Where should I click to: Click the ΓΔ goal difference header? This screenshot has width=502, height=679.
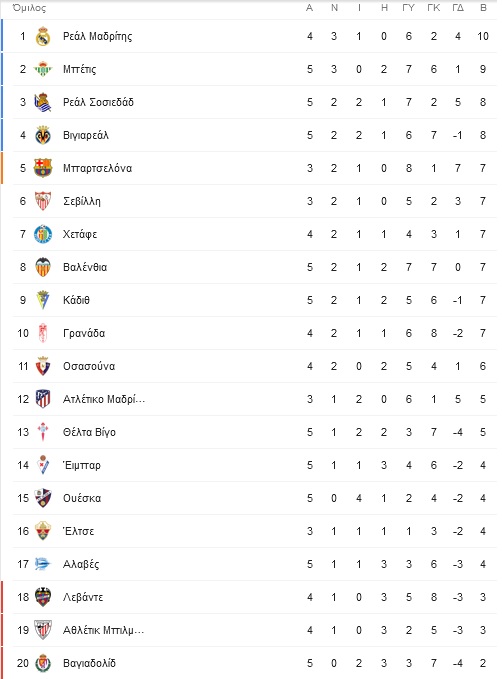click(458, 8)
